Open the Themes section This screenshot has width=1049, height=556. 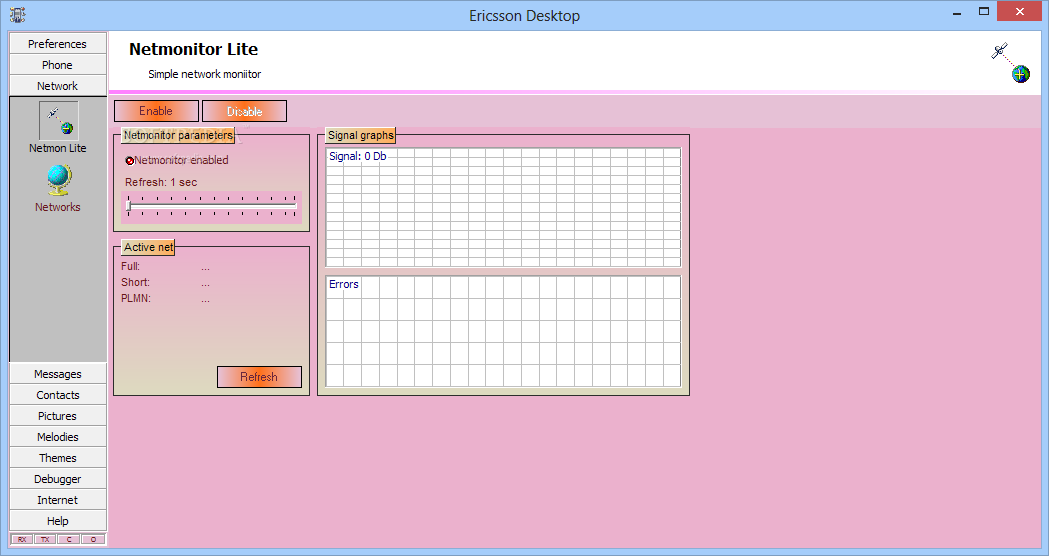click(58, 458)
